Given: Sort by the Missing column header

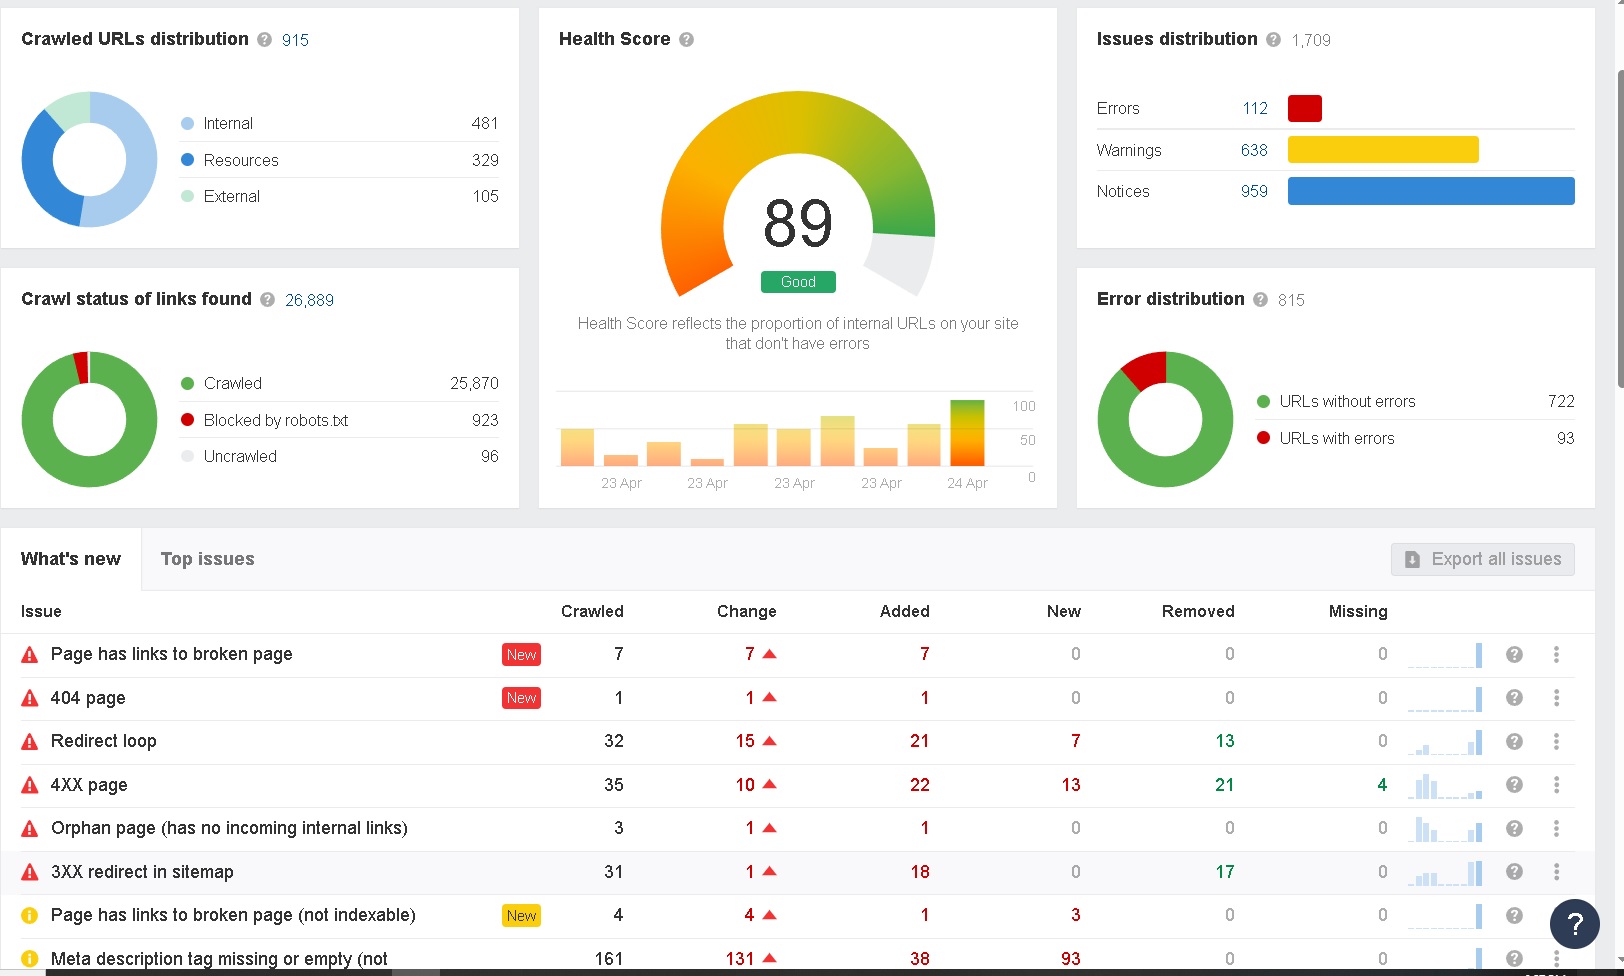Looking at the screenshot, I should tap(1358, 611).
